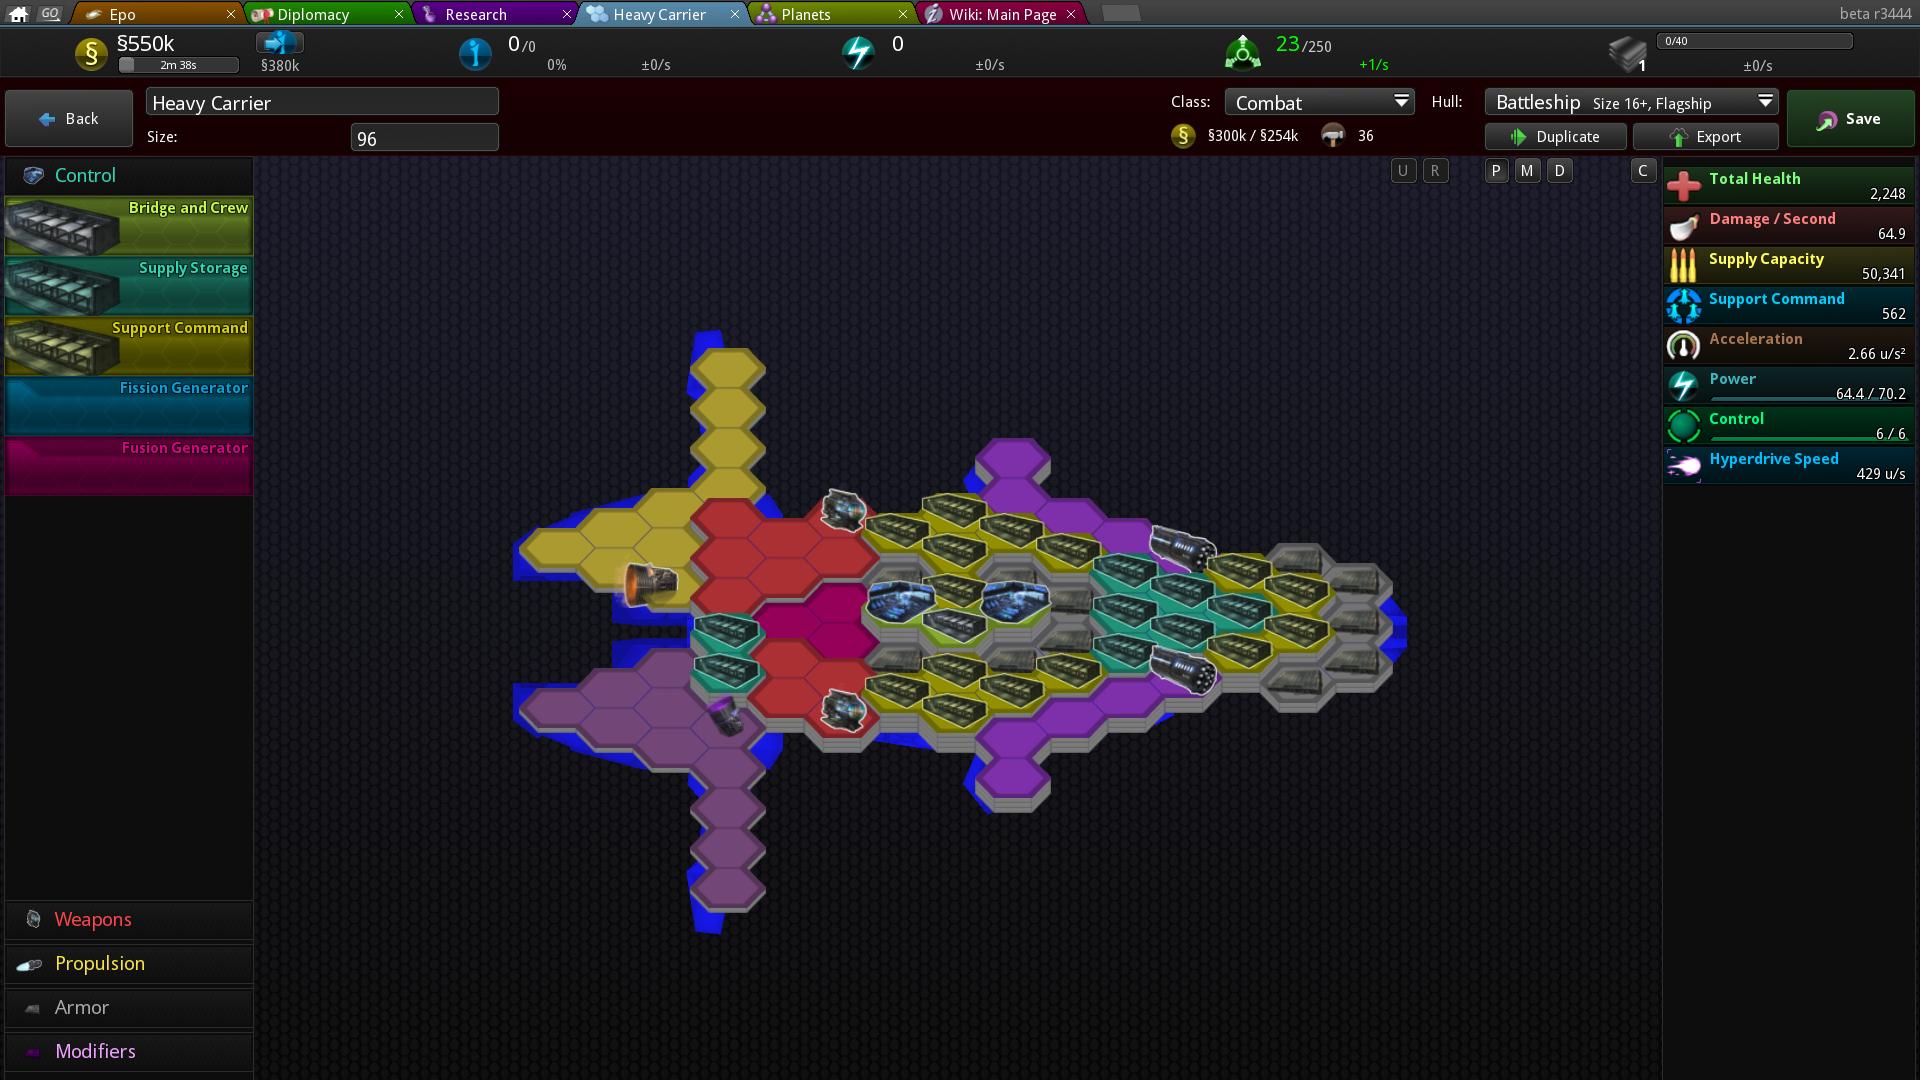
Task: Click the Hyperdrive Speed stat icon
Action: [1684, 466]
